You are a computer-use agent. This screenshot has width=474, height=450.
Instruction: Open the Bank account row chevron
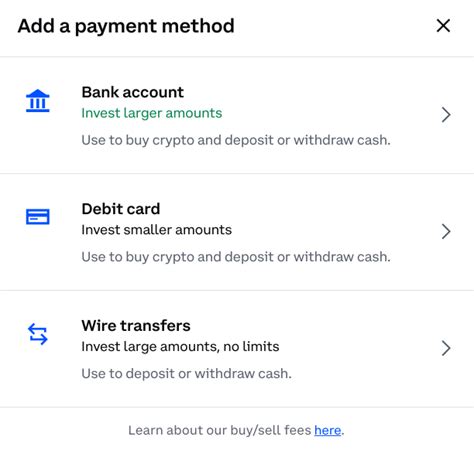446,115
